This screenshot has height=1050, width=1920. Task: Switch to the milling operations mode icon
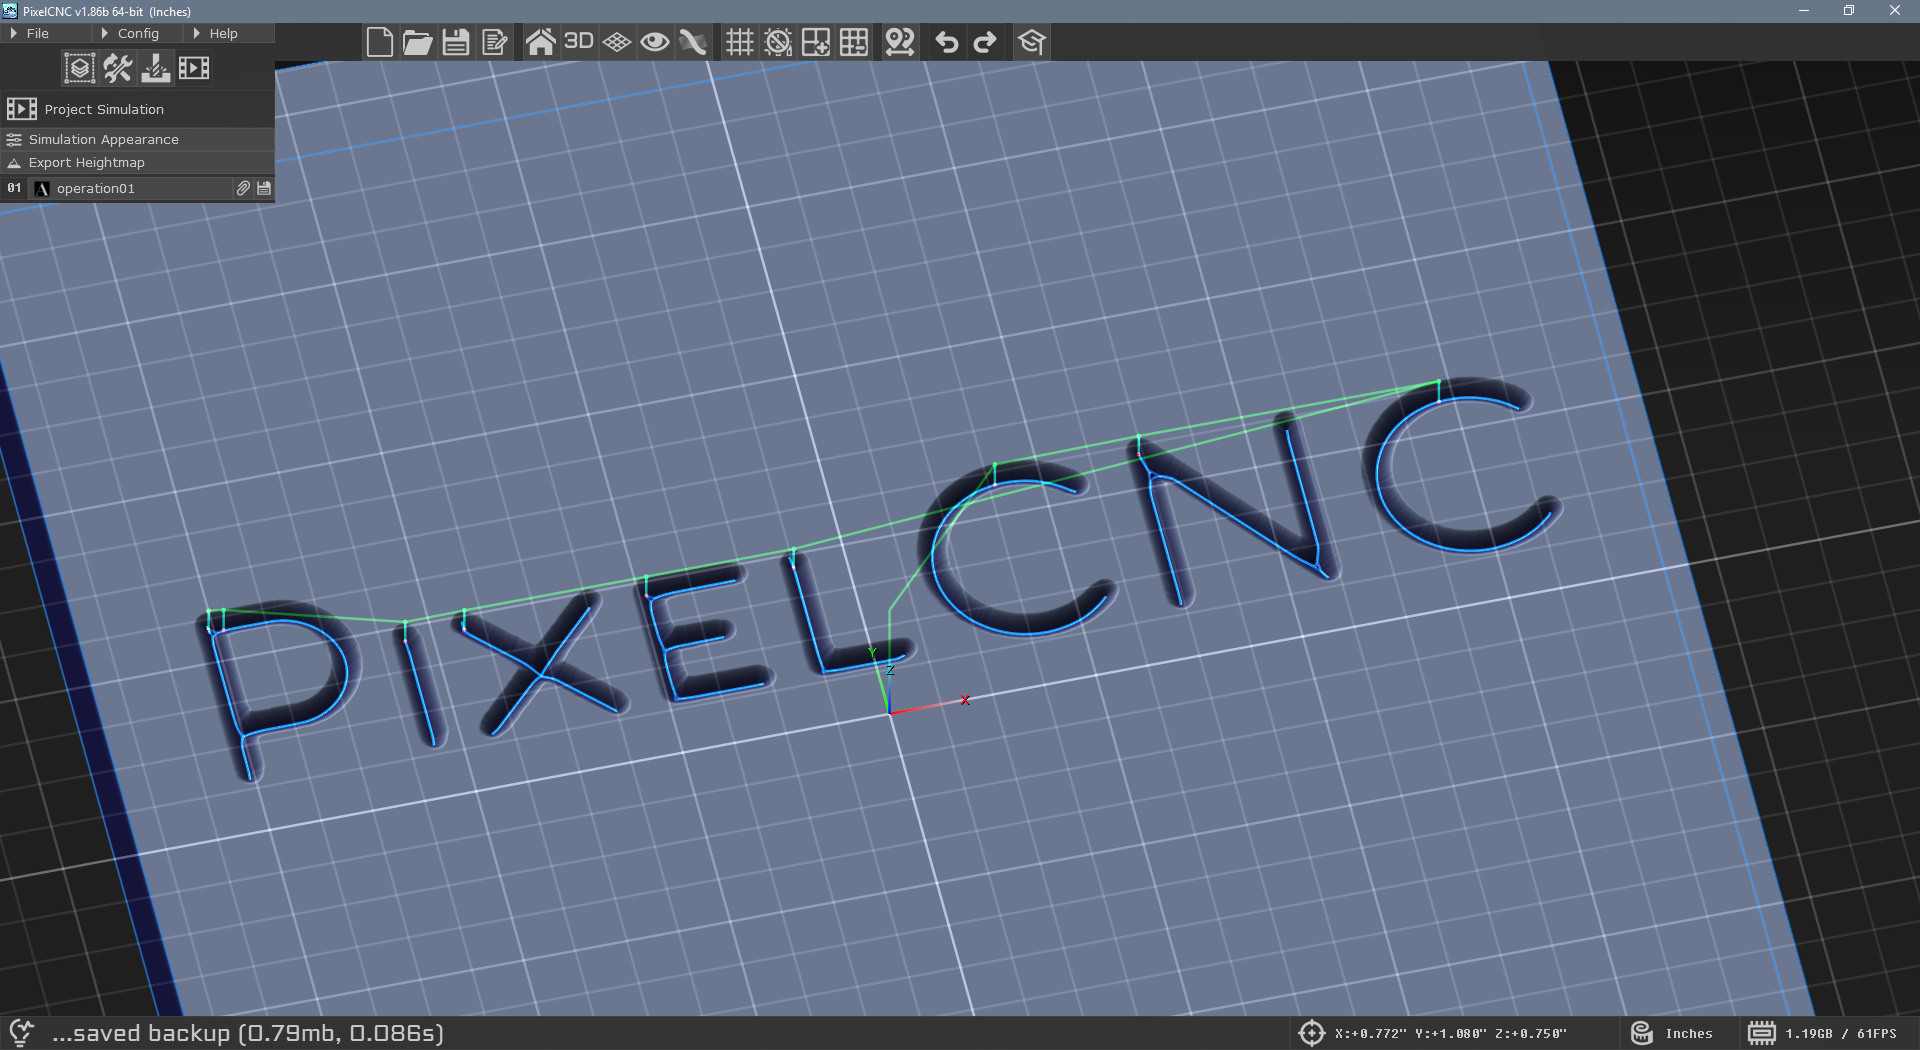coord(155,68)
